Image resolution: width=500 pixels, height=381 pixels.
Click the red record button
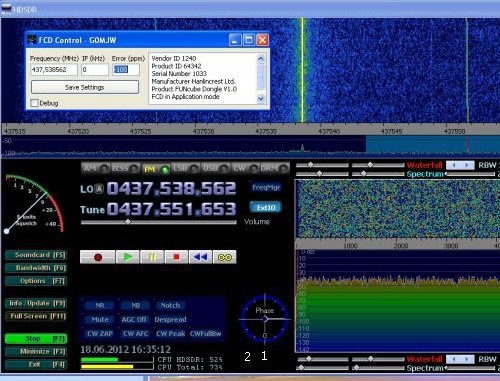tap(98, 257)
